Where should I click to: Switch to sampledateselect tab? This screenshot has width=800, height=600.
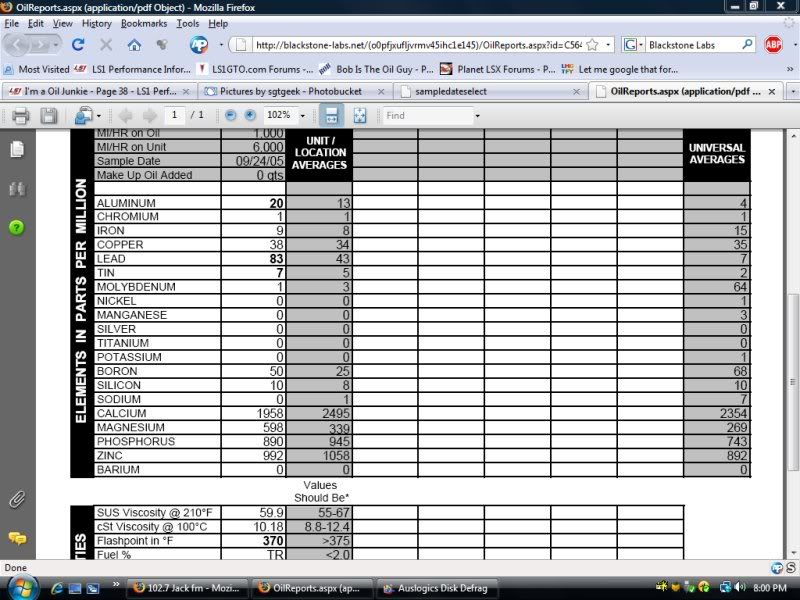click(x=490, y=91)
